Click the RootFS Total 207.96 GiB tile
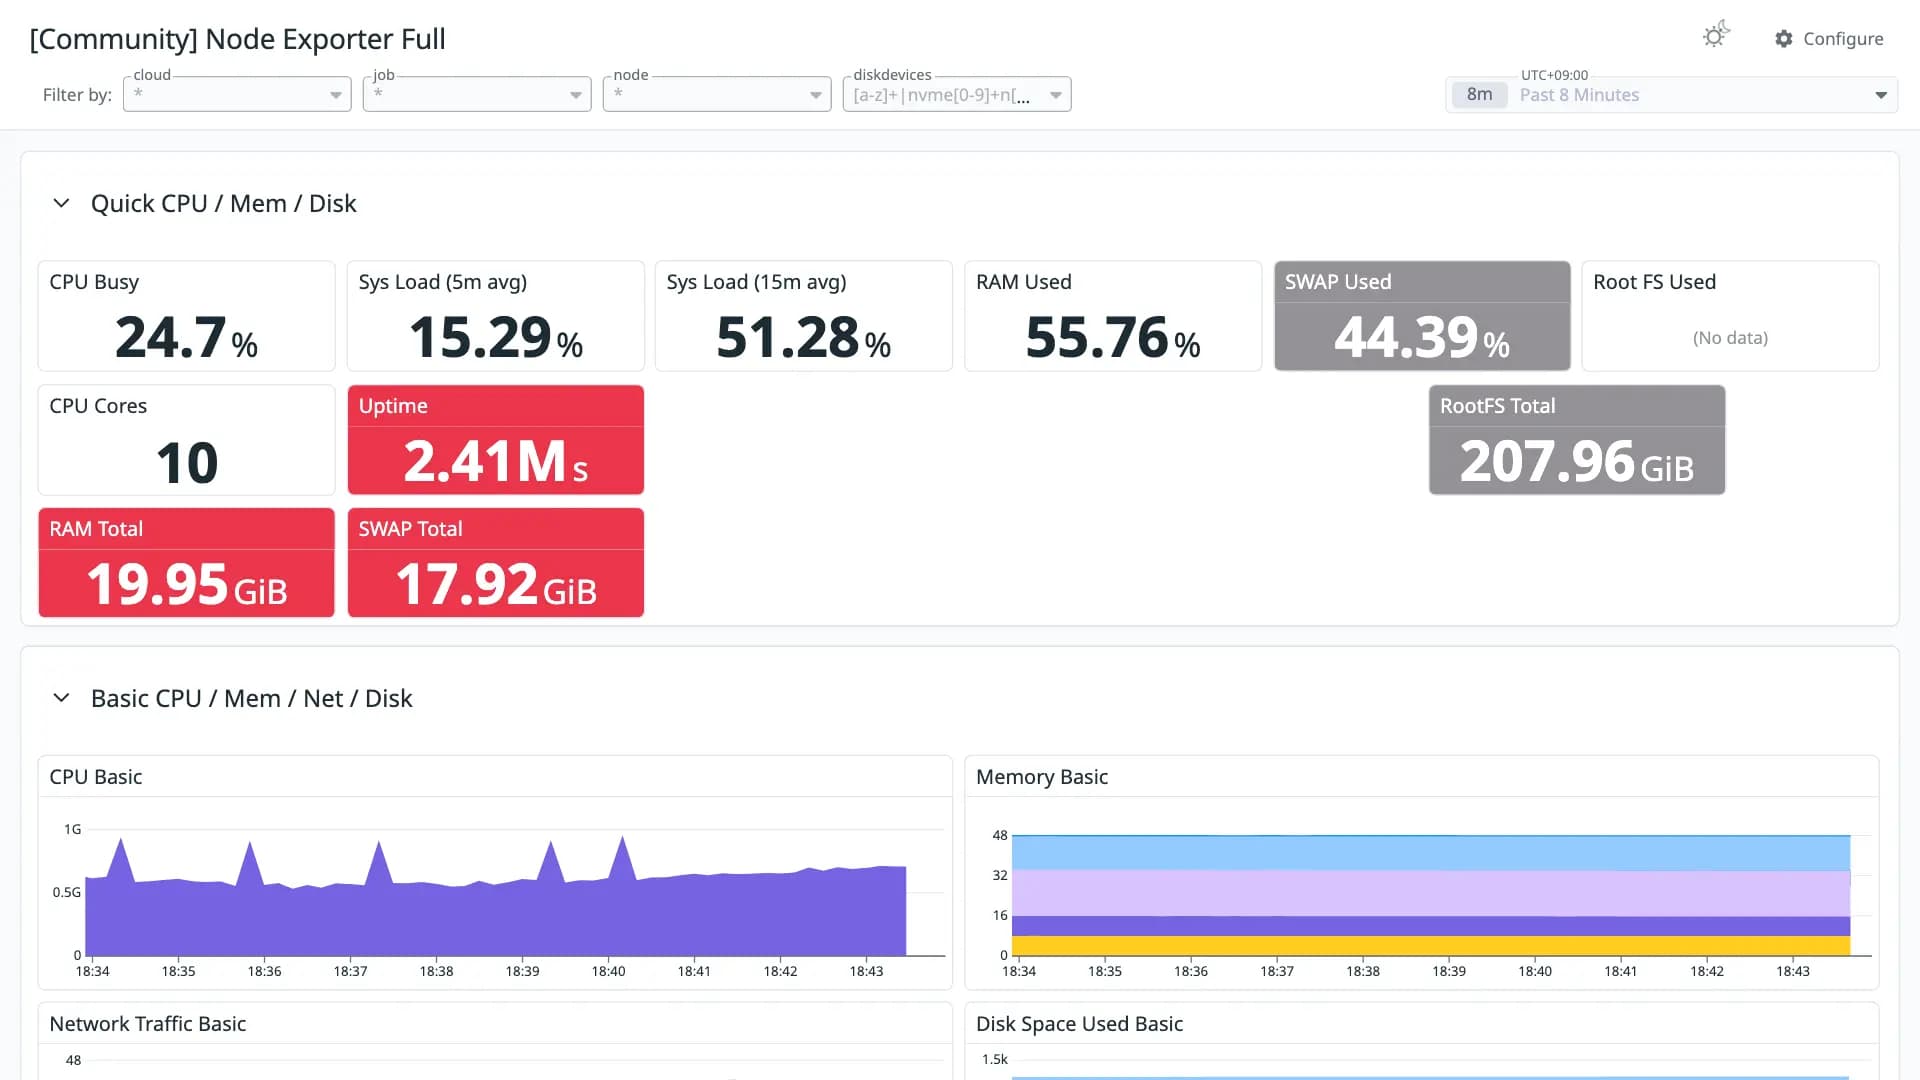This screenshot has height=1080, width=1920. click(x=1577, y=440)
